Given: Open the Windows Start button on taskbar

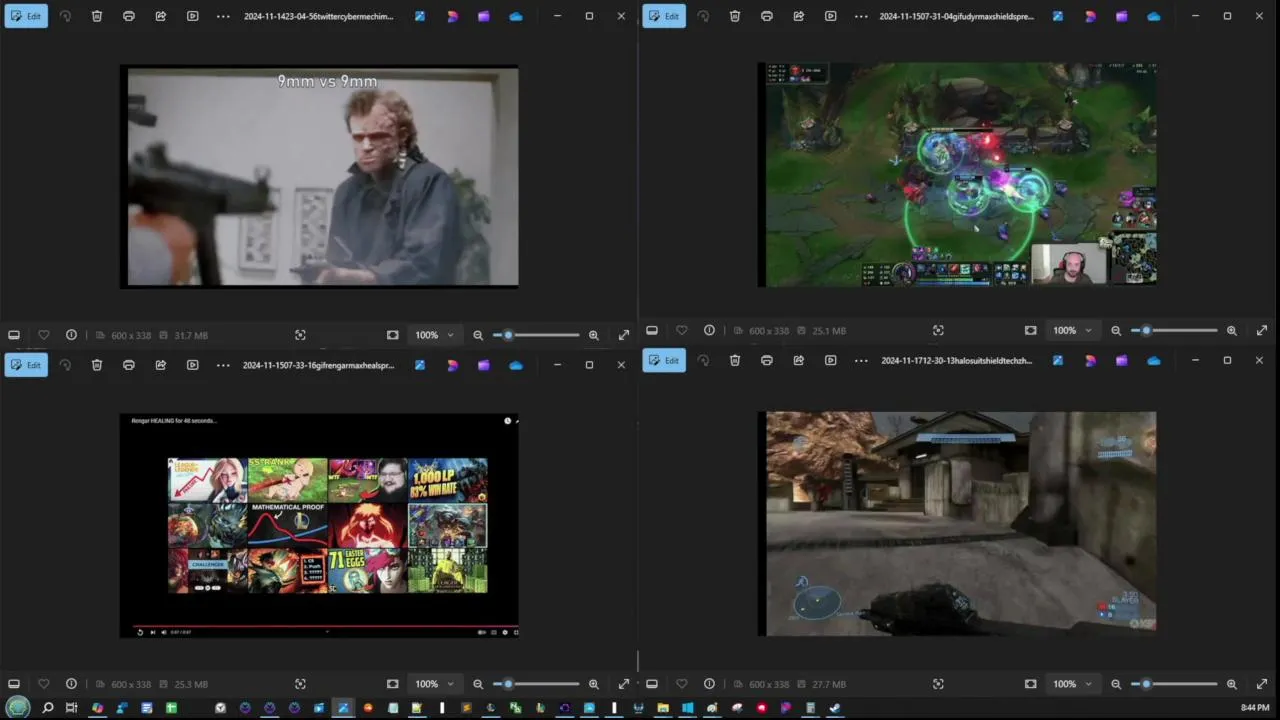Looking at the screenshot, I should pyautogui.click(x=18, y=708).
